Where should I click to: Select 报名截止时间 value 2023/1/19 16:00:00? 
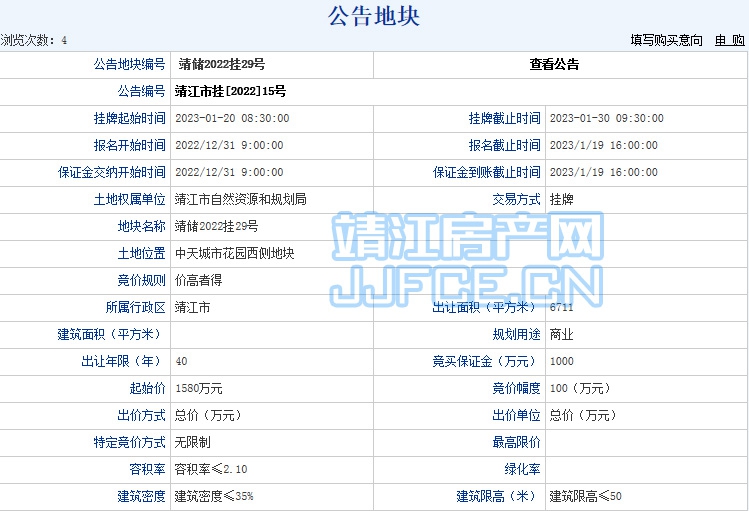click(x=604, y=145)
